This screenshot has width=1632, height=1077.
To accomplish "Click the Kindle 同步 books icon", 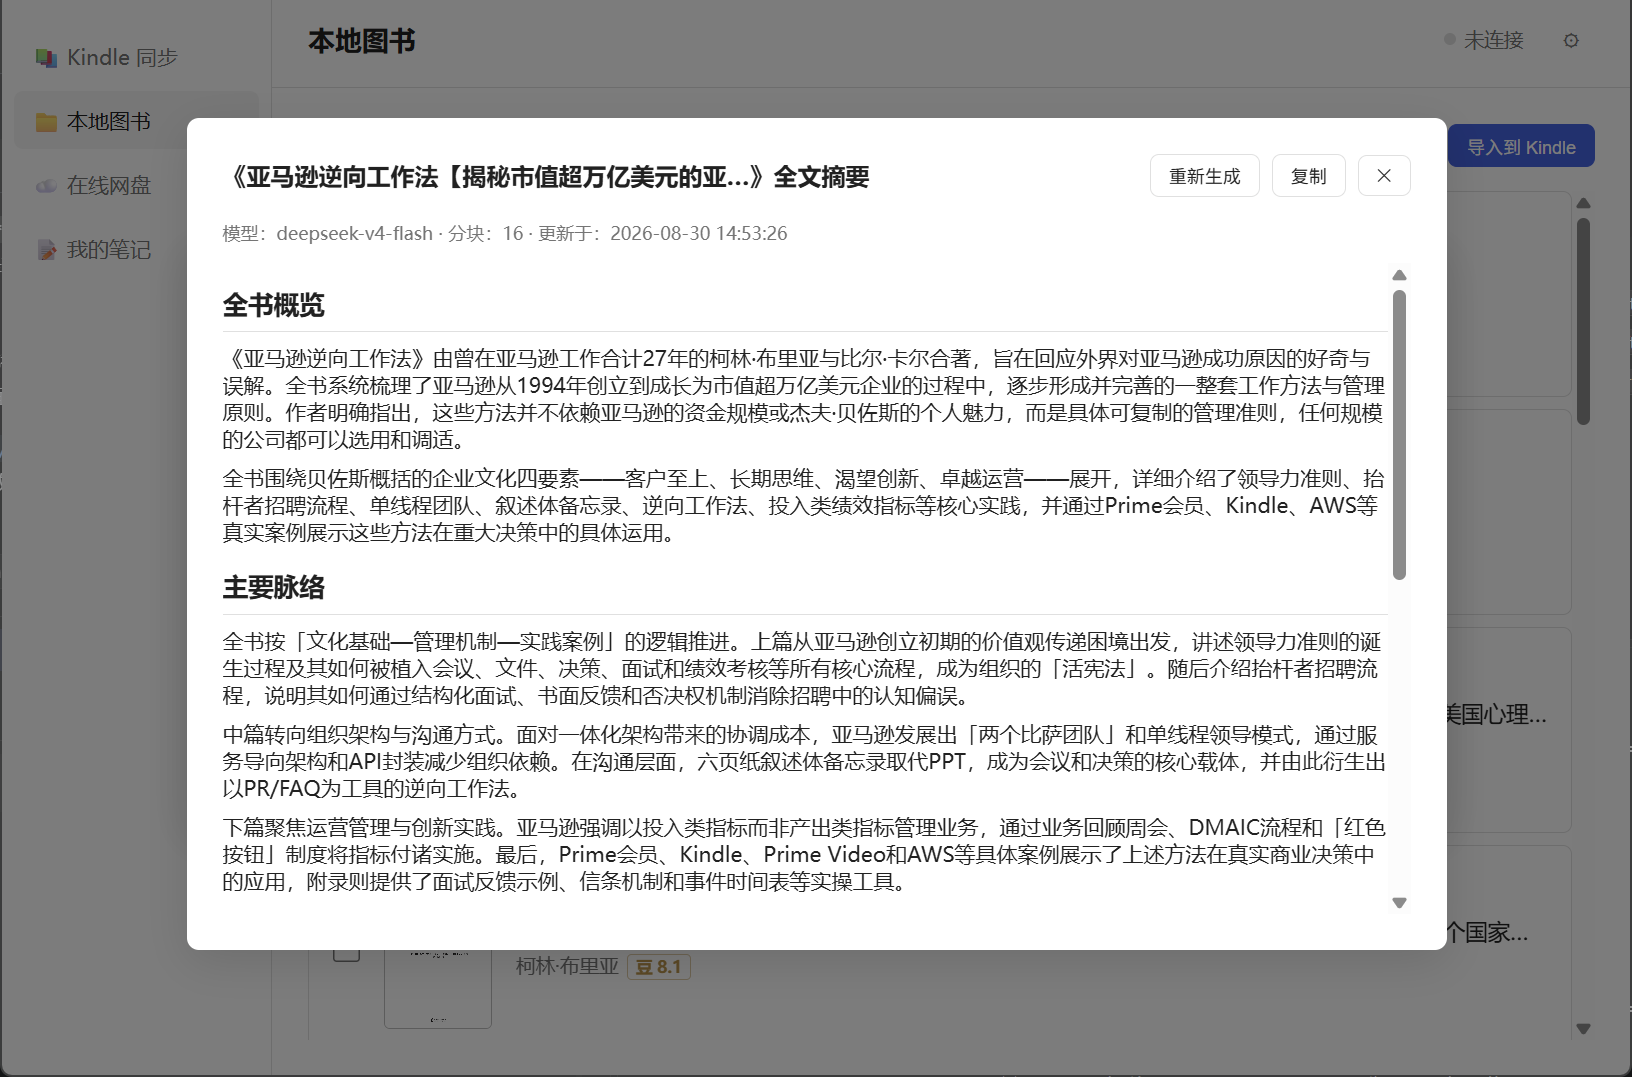I will pos(46,58).
